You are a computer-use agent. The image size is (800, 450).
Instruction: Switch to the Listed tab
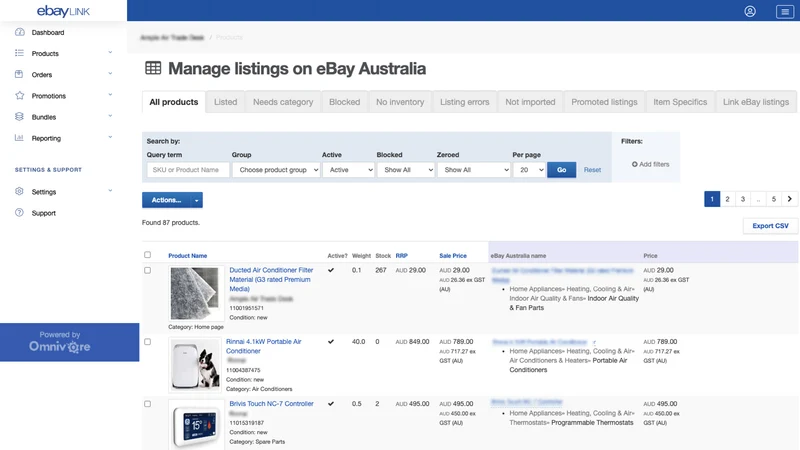tap(226, 102)
